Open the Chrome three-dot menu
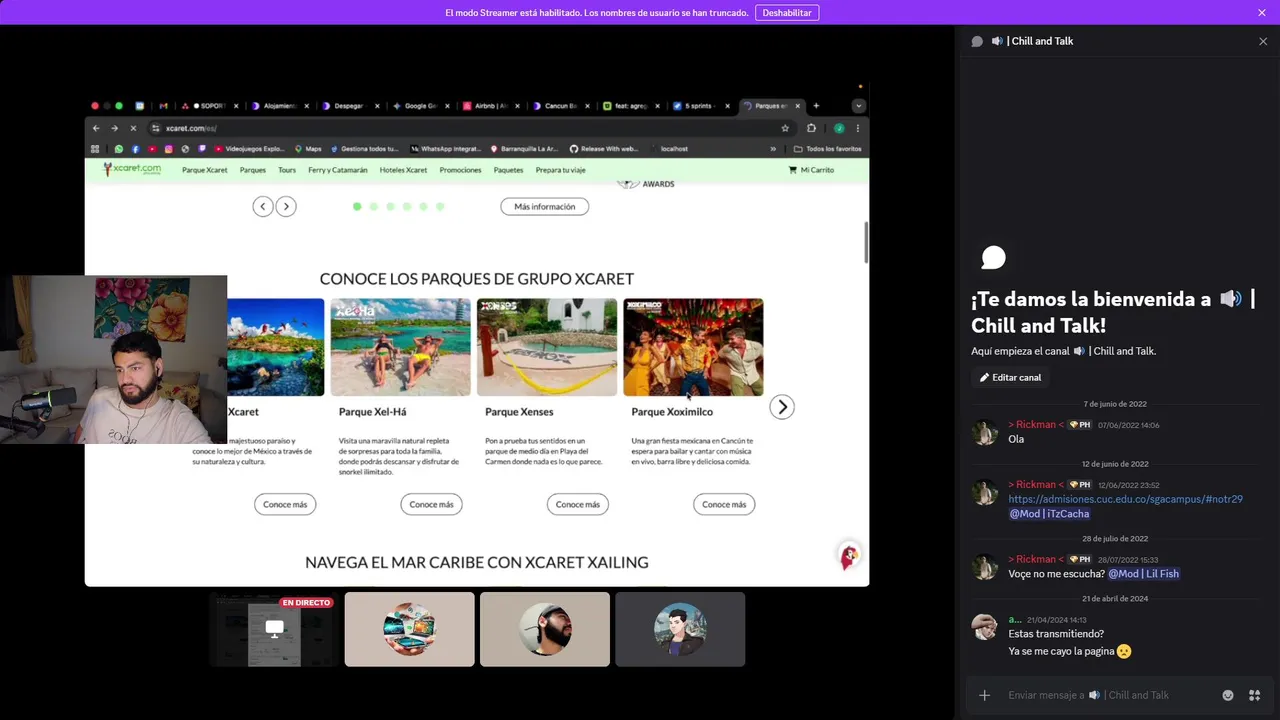Screen dimensions: 1280x720 coord(858,128)
